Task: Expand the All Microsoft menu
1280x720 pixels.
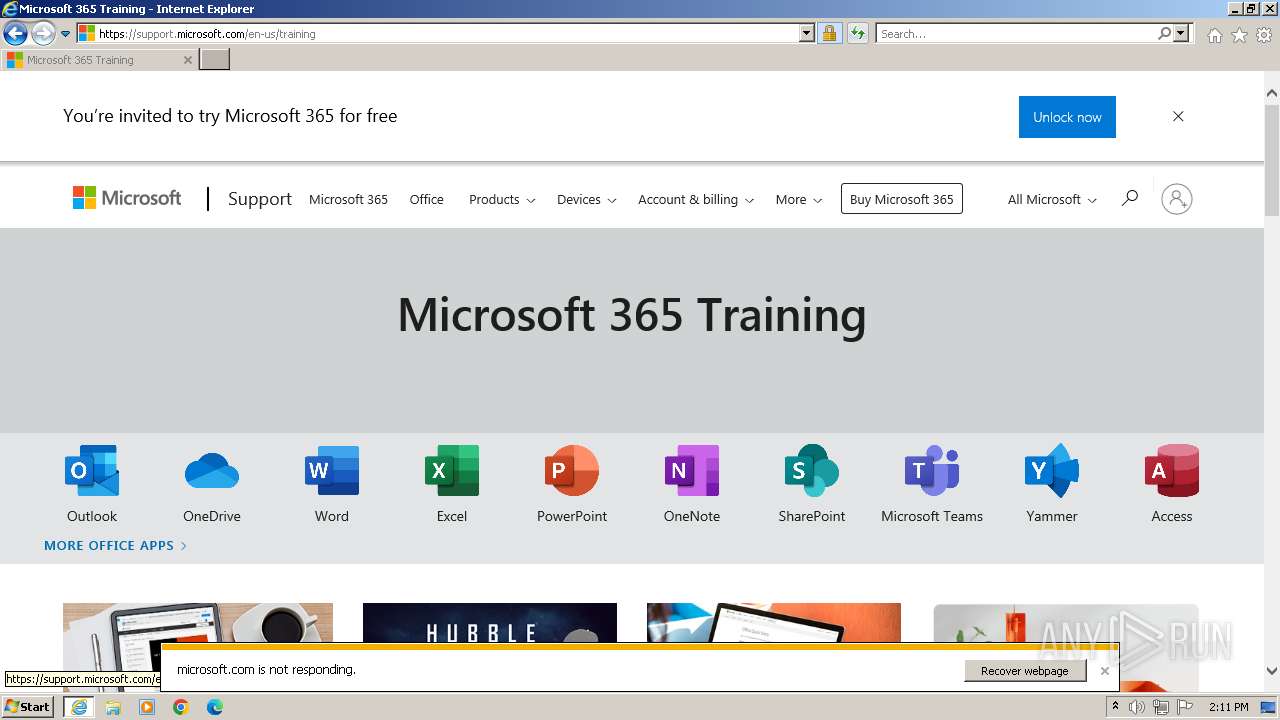Action: 1052,199
